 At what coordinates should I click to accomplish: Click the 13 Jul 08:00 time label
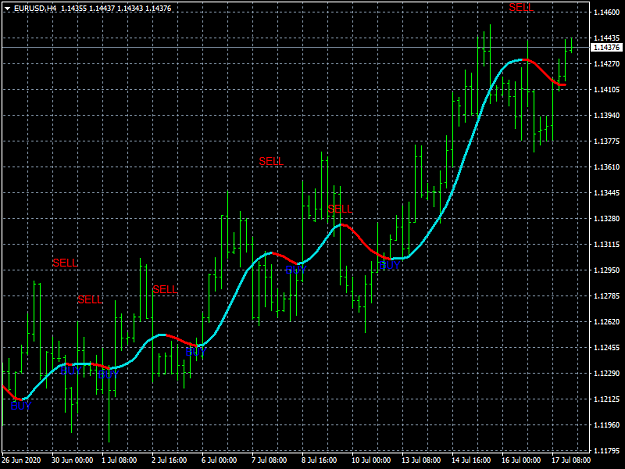tap(421, 460)
